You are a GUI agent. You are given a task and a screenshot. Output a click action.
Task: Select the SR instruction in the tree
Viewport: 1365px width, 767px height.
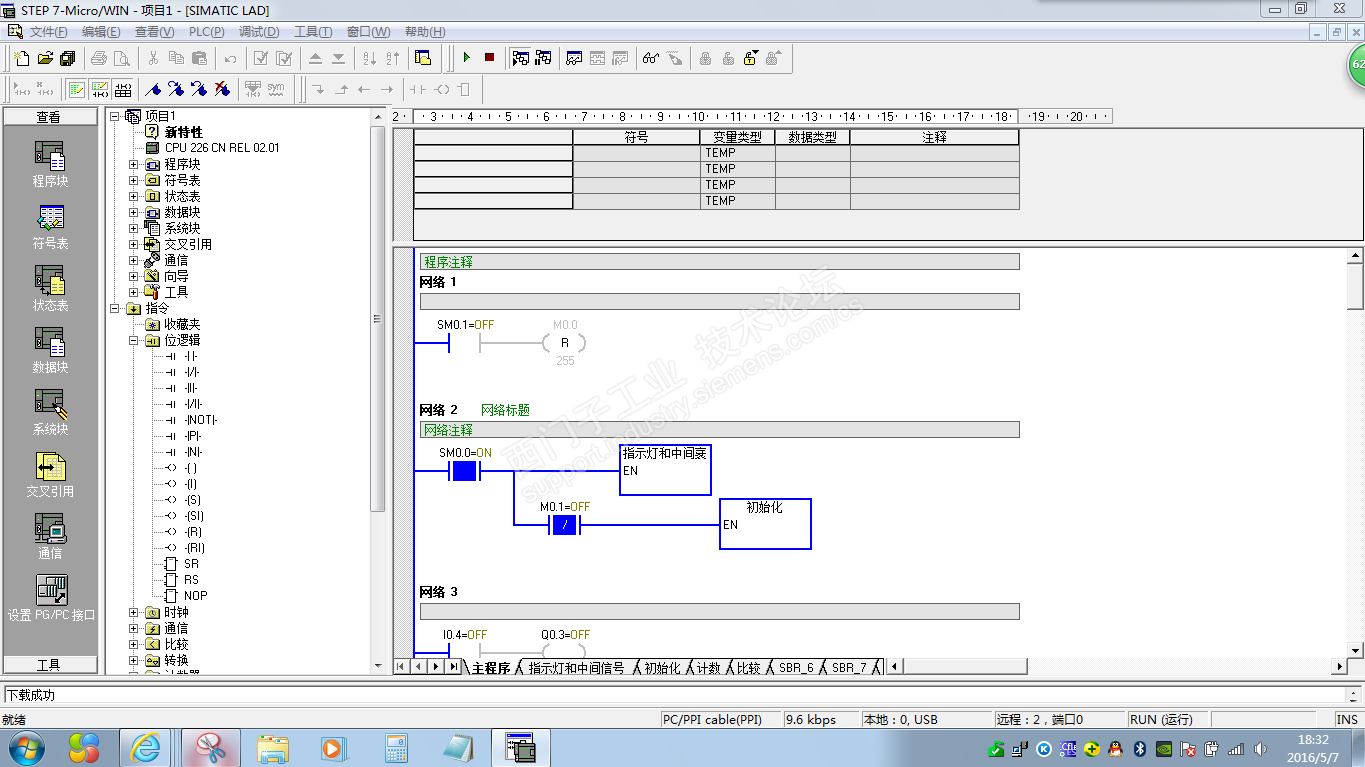coord(191,564)
